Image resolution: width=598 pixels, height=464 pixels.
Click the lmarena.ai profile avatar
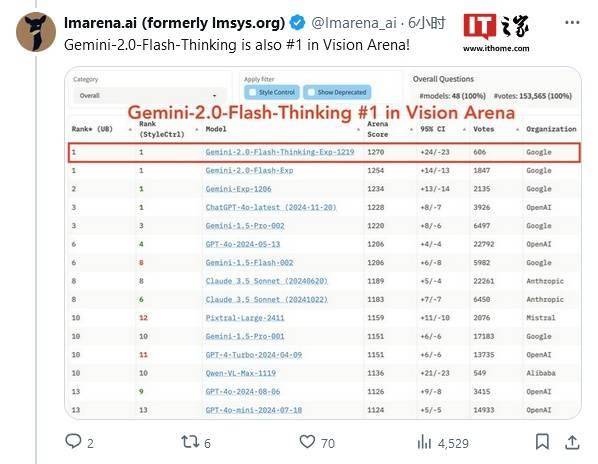point(36,32)
